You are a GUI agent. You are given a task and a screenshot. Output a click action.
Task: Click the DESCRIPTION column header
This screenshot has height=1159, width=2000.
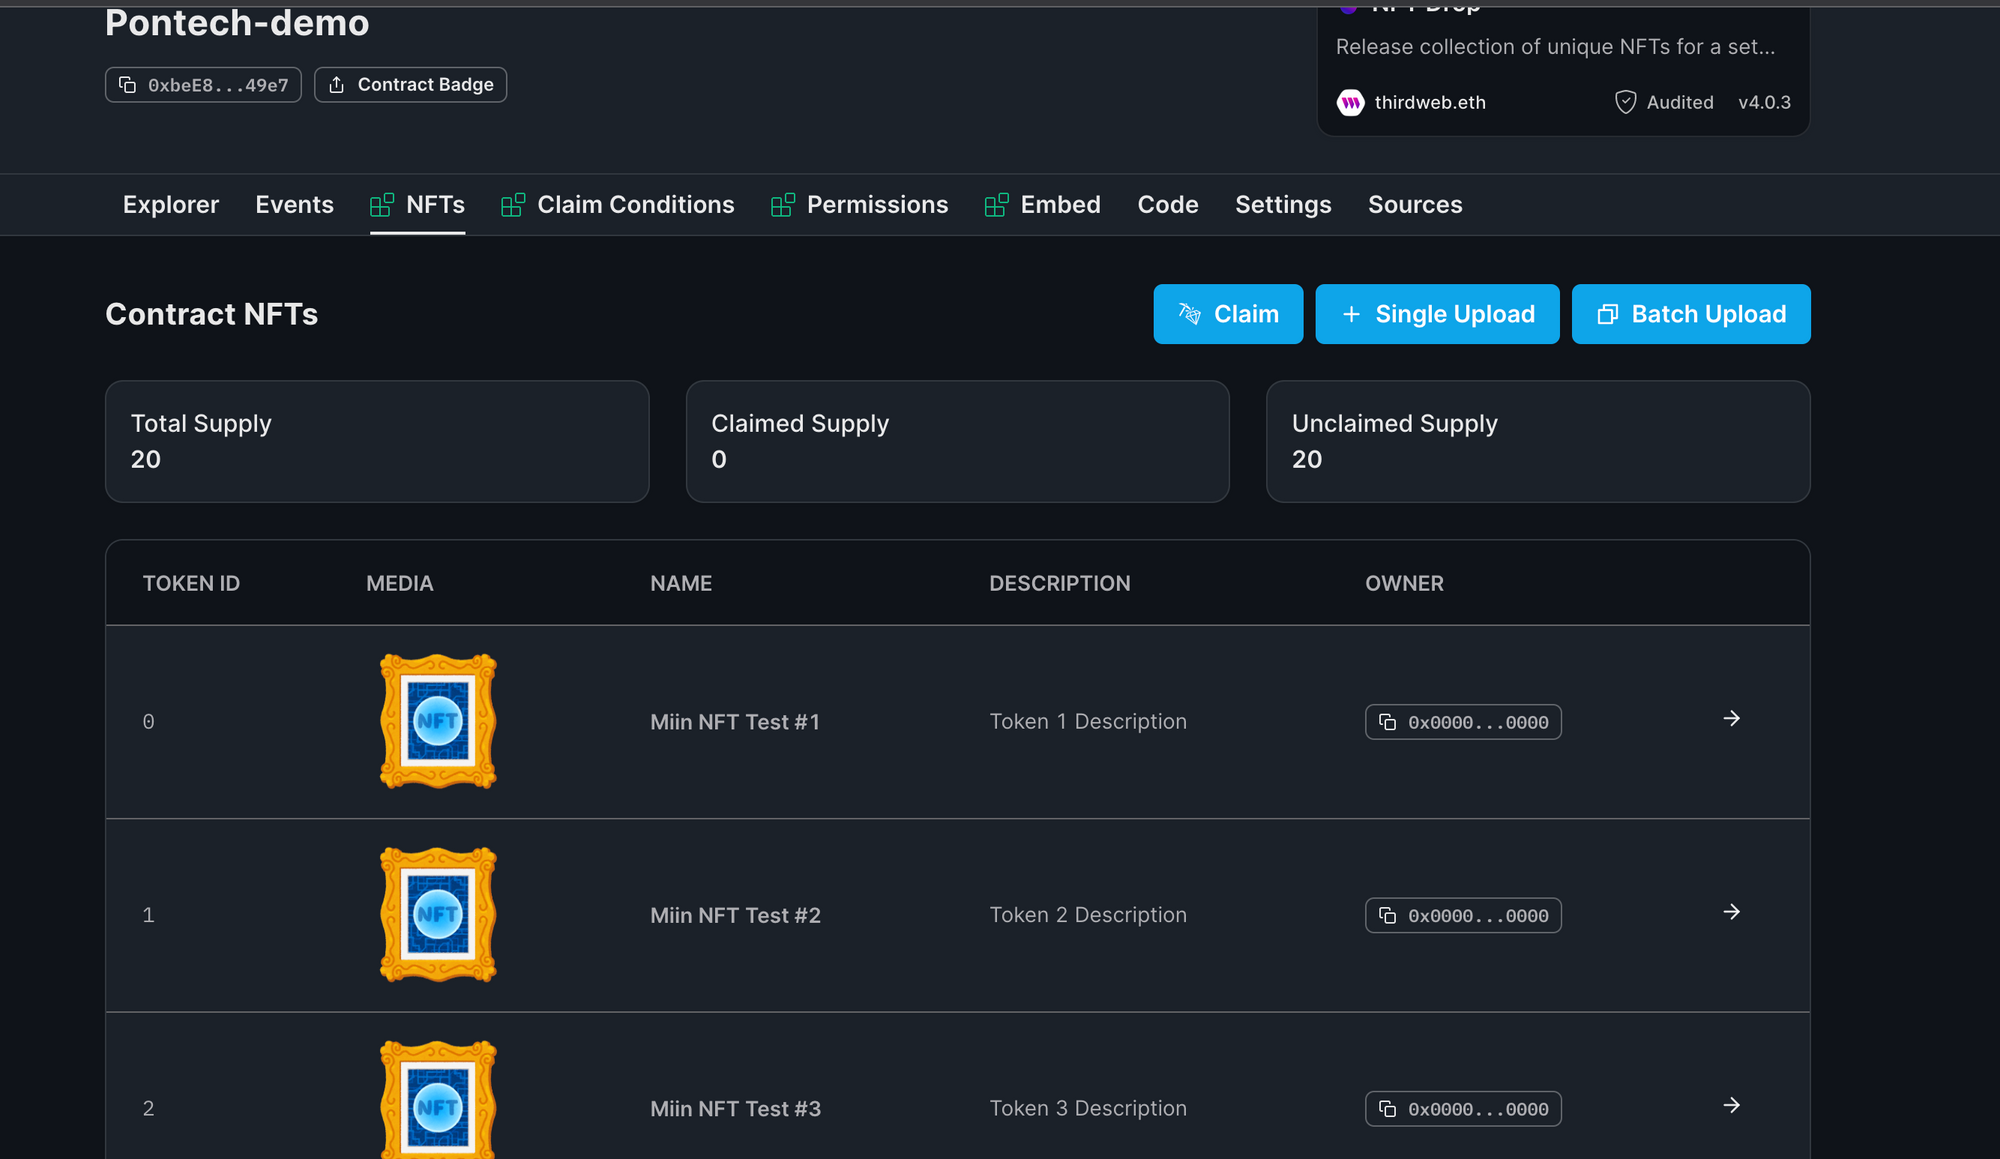(1060, 583)
